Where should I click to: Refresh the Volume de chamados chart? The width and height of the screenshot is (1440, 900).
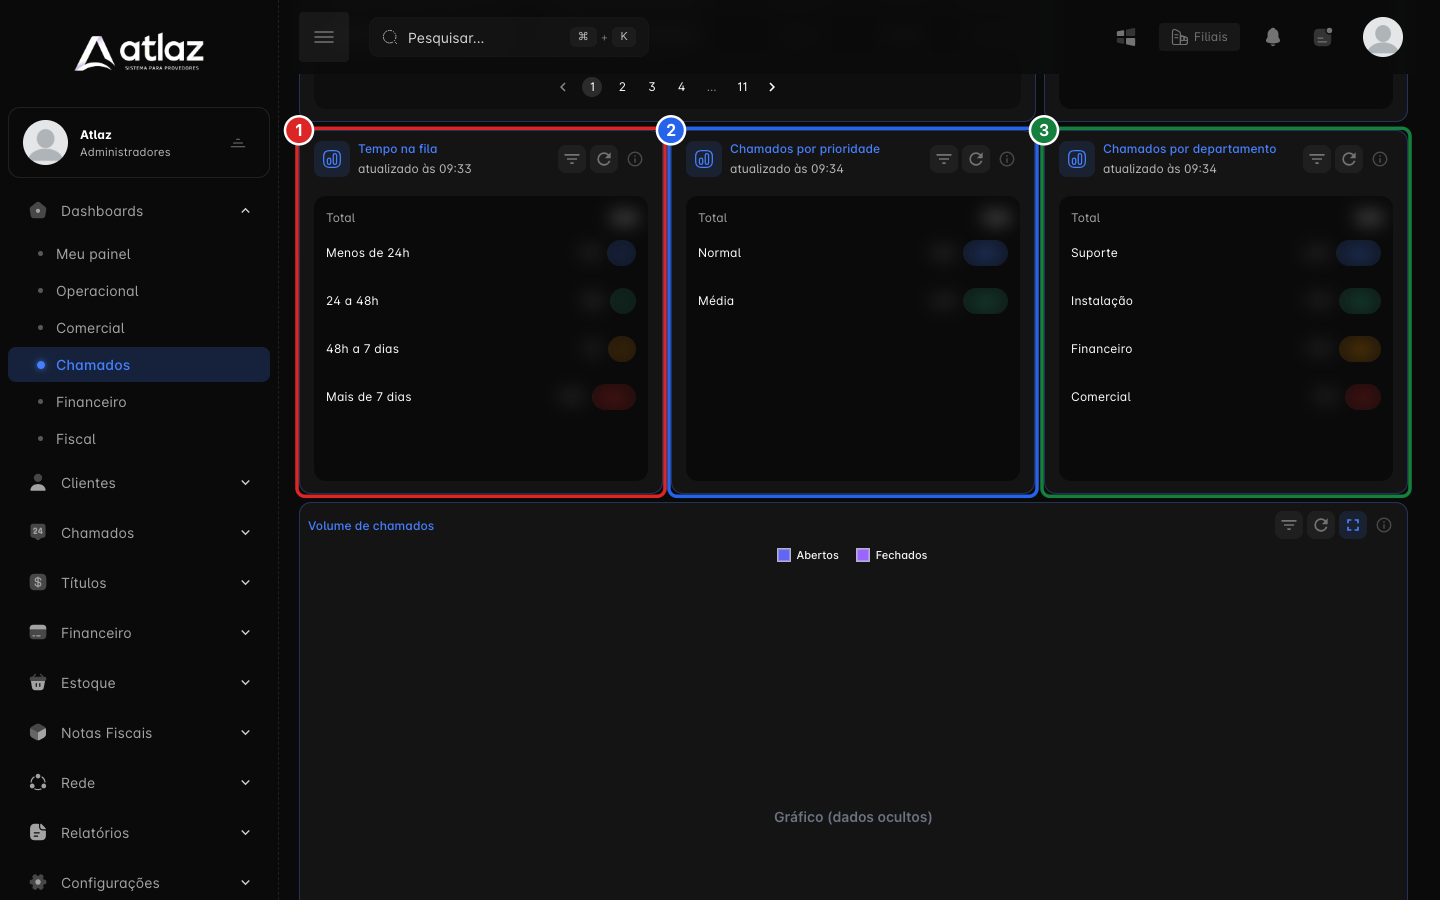pos(1321,525)
